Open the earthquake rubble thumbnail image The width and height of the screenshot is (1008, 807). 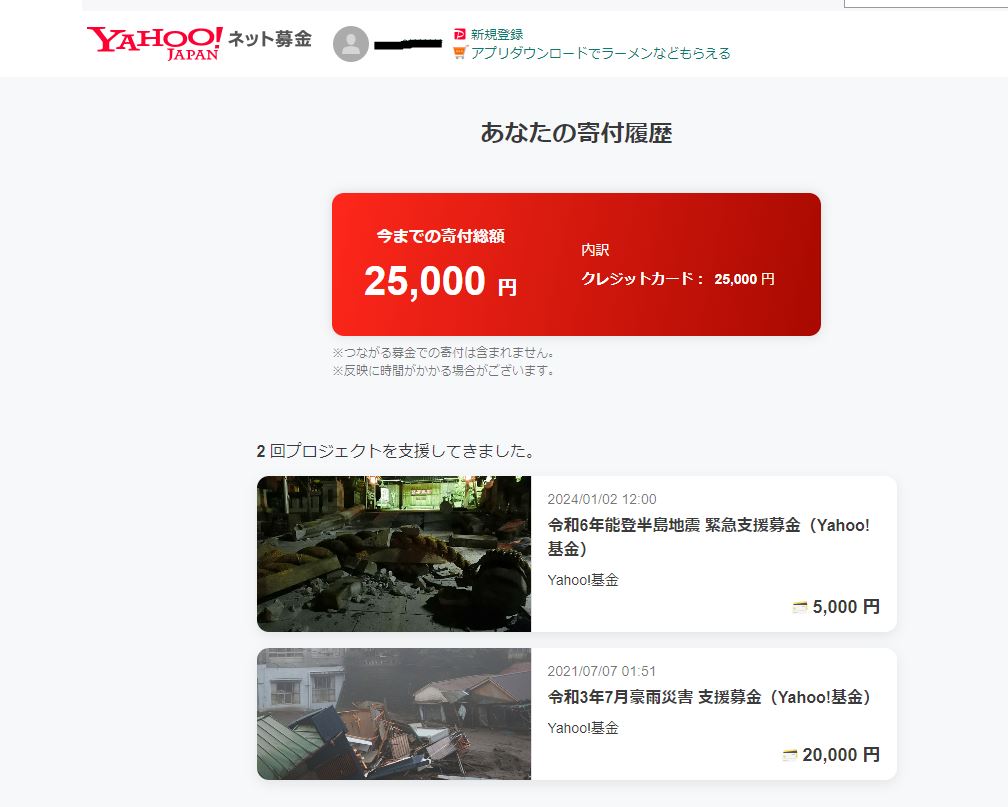(x=394, y=554)
